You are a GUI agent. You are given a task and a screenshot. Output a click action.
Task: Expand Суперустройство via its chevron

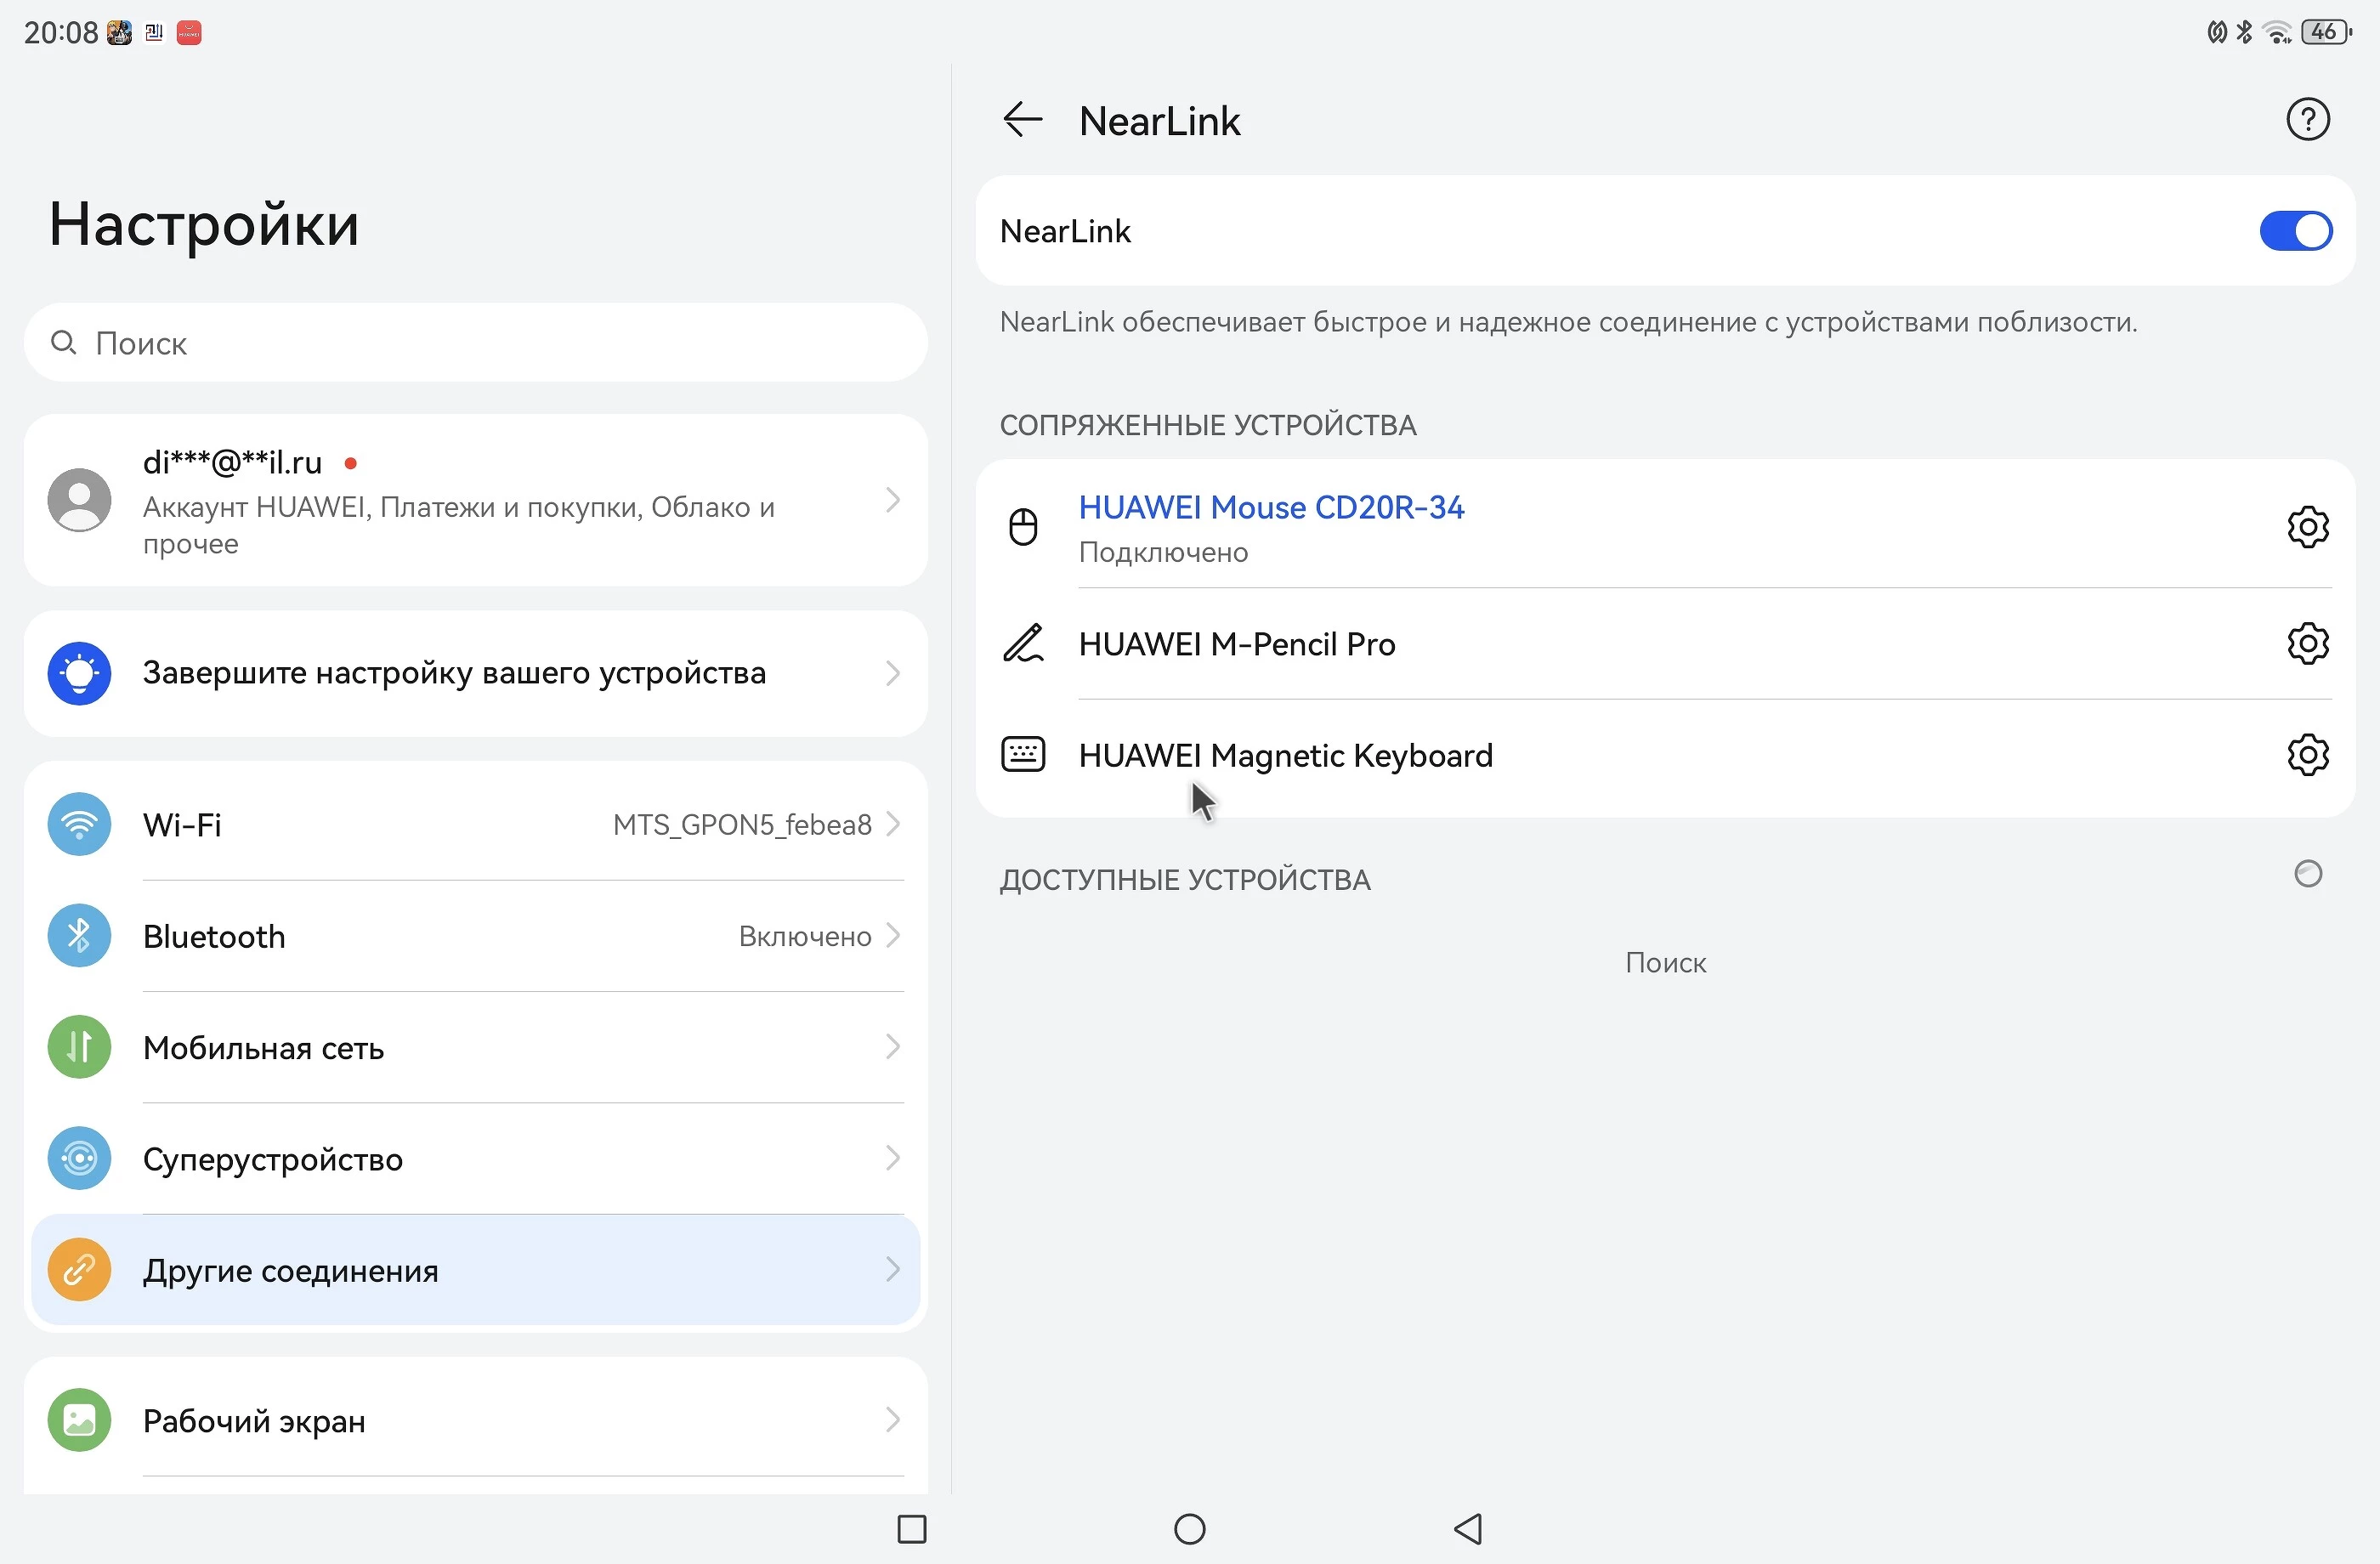pos(893,1158)
